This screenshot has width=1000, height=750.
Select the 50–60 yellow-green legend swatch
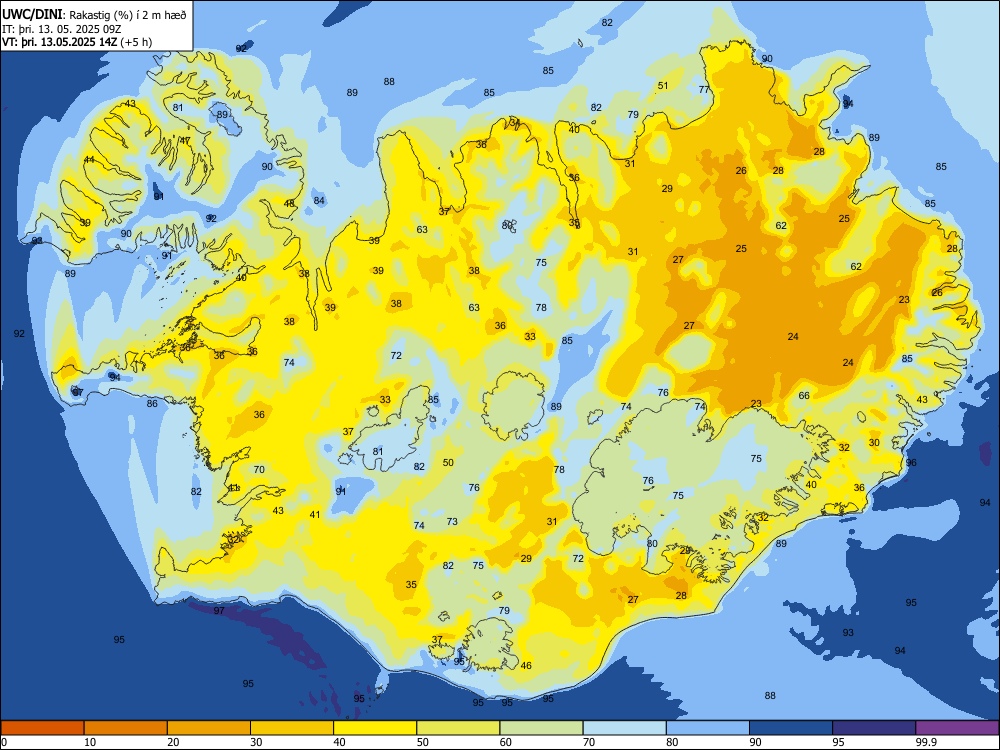click(459, 728)
